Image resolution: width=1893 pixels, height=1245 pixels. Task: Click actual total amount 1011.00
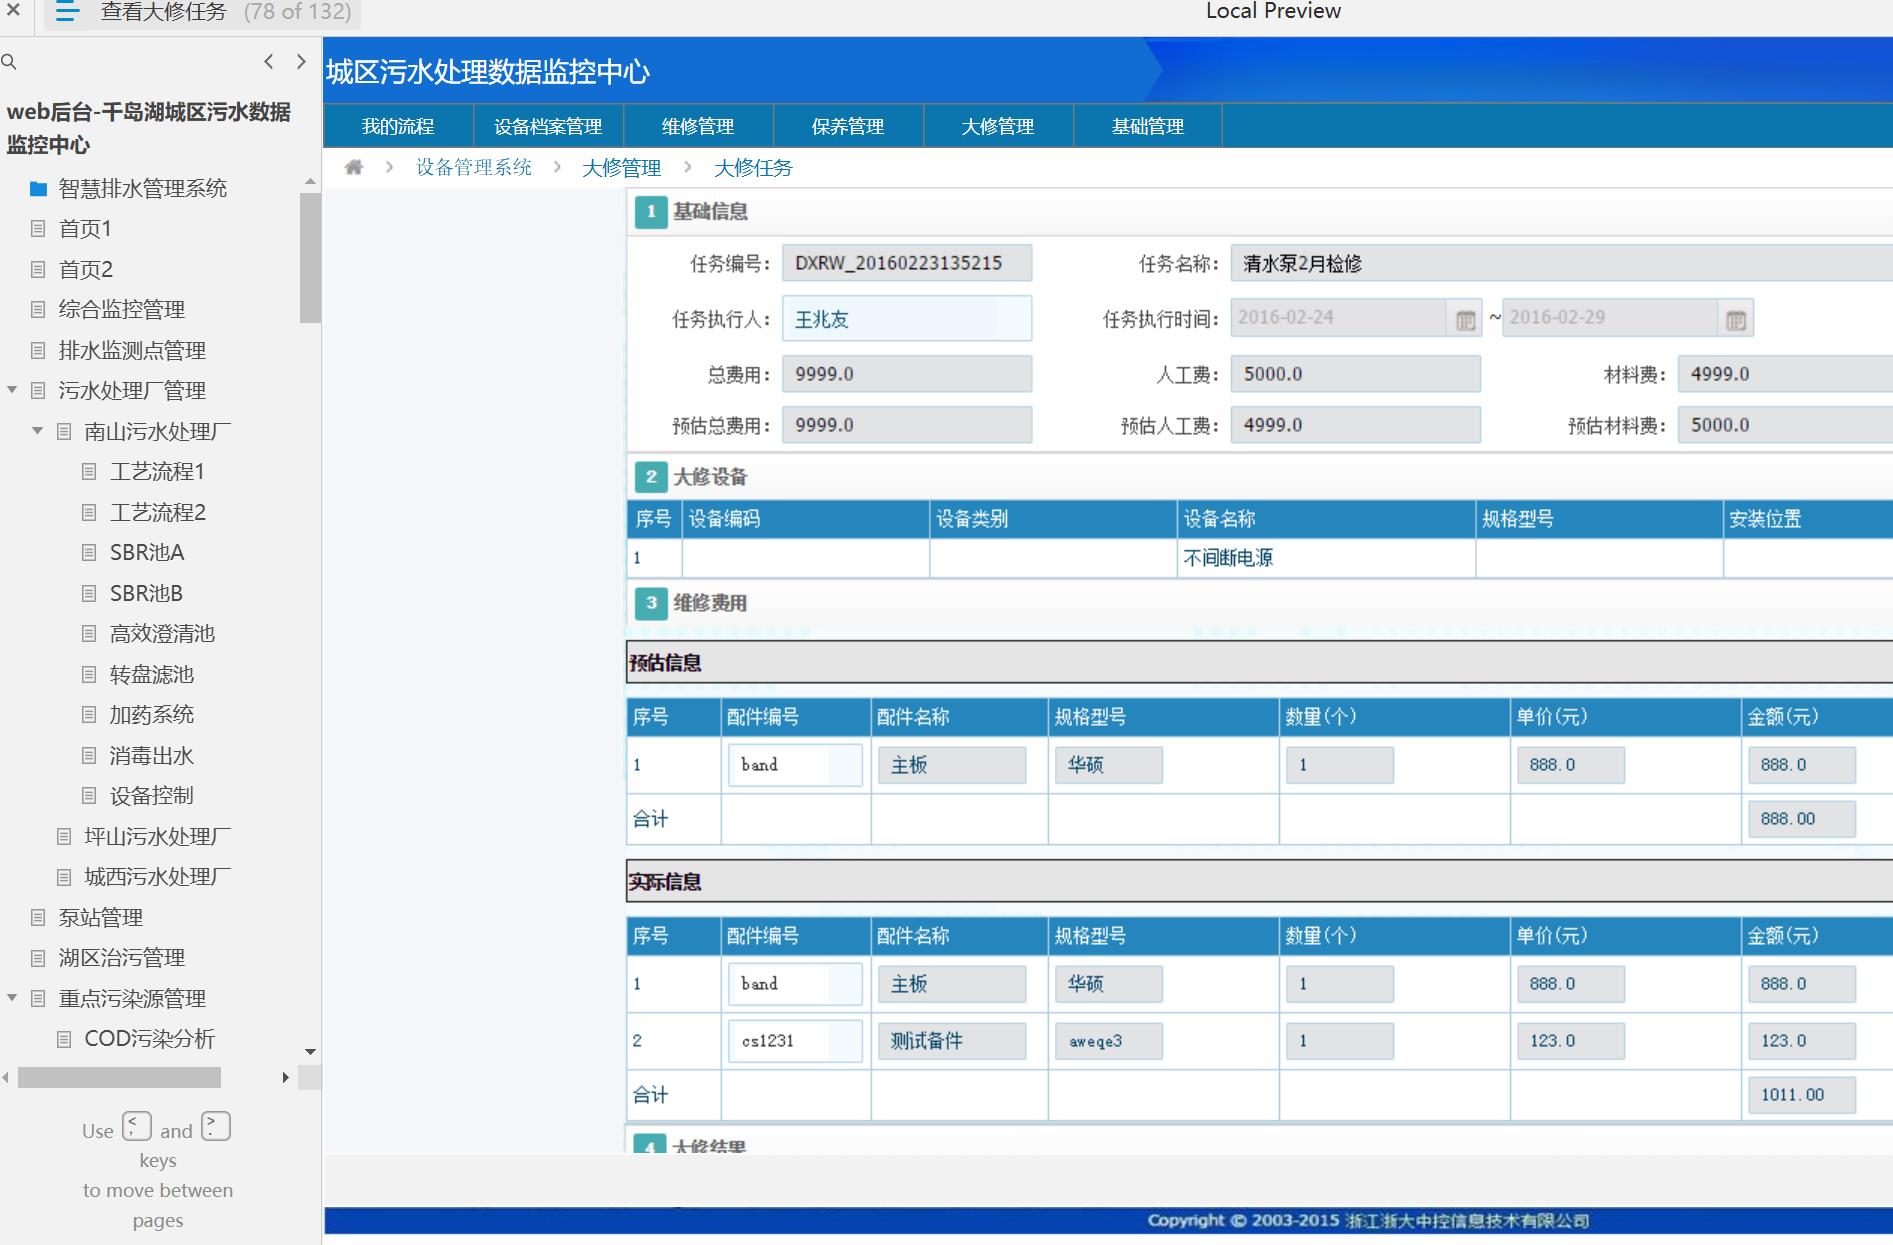point(1801,1095)
